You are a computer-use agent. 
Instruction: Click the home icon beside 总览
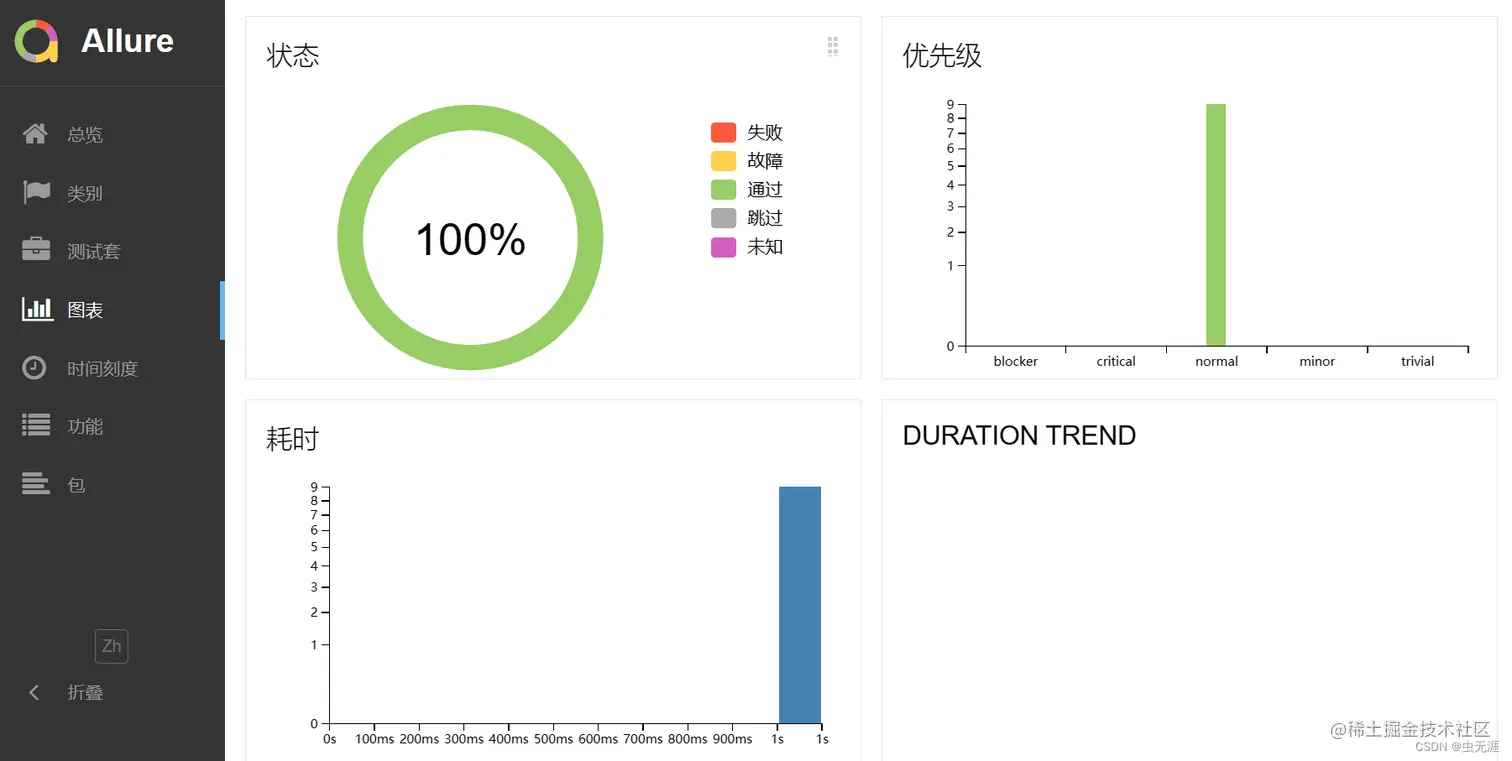35,134
